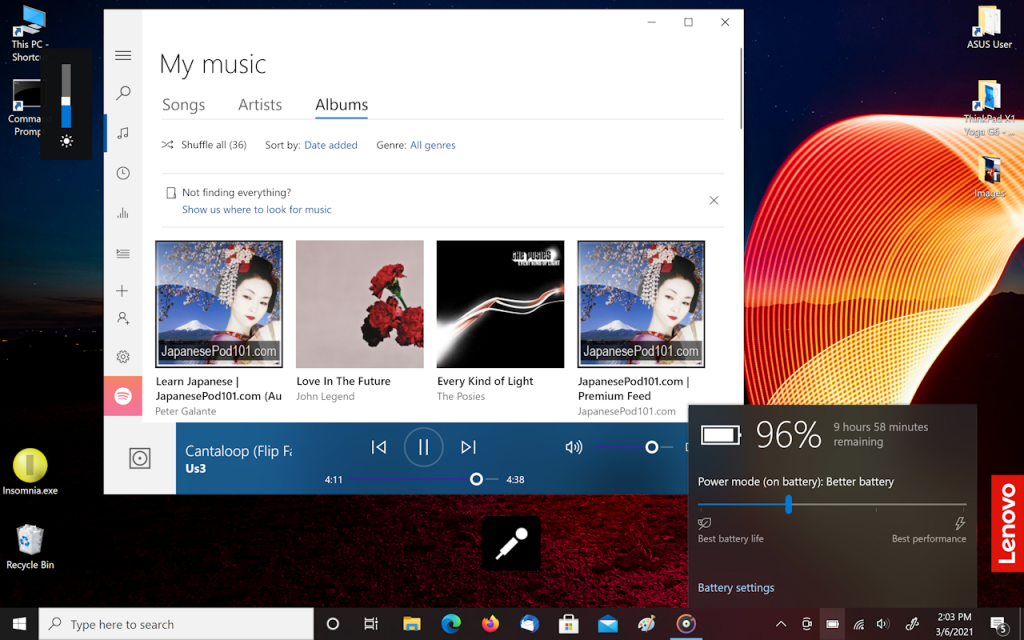1024x640 pixels.
Task: Click the Groove Music vertical scrollbar
Action: (741, 88)
